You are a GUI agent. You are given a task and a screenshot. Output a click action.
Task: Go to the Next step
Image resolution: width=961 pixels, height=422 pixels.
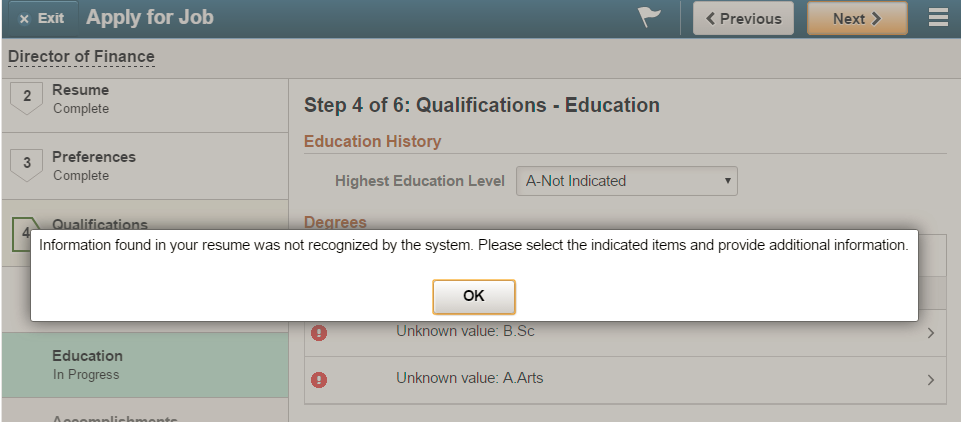click(x=857, y=18)
